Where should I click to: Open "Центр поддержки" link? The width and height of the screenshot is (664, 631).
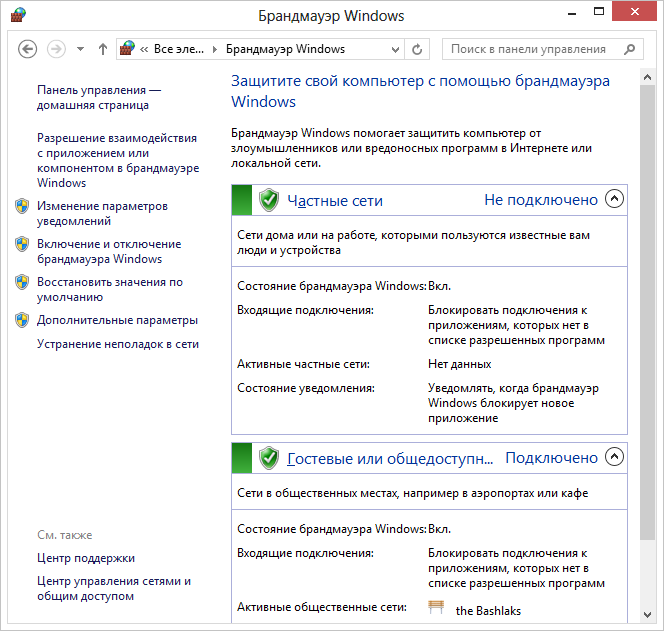click(x=86, y=558)
